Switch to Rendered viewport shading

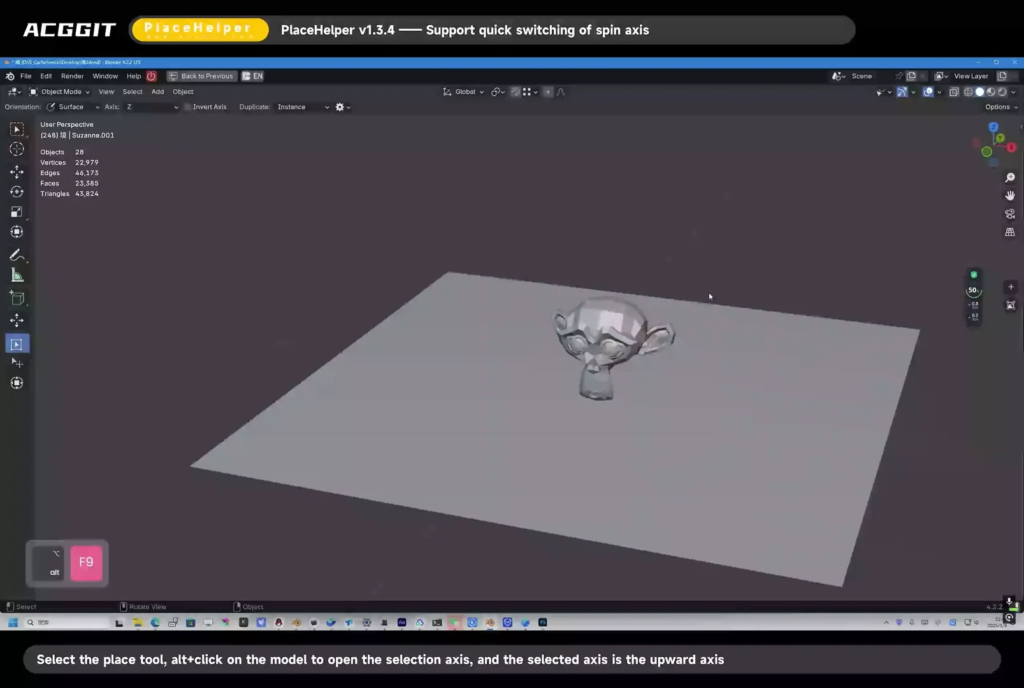point(1002,92)
